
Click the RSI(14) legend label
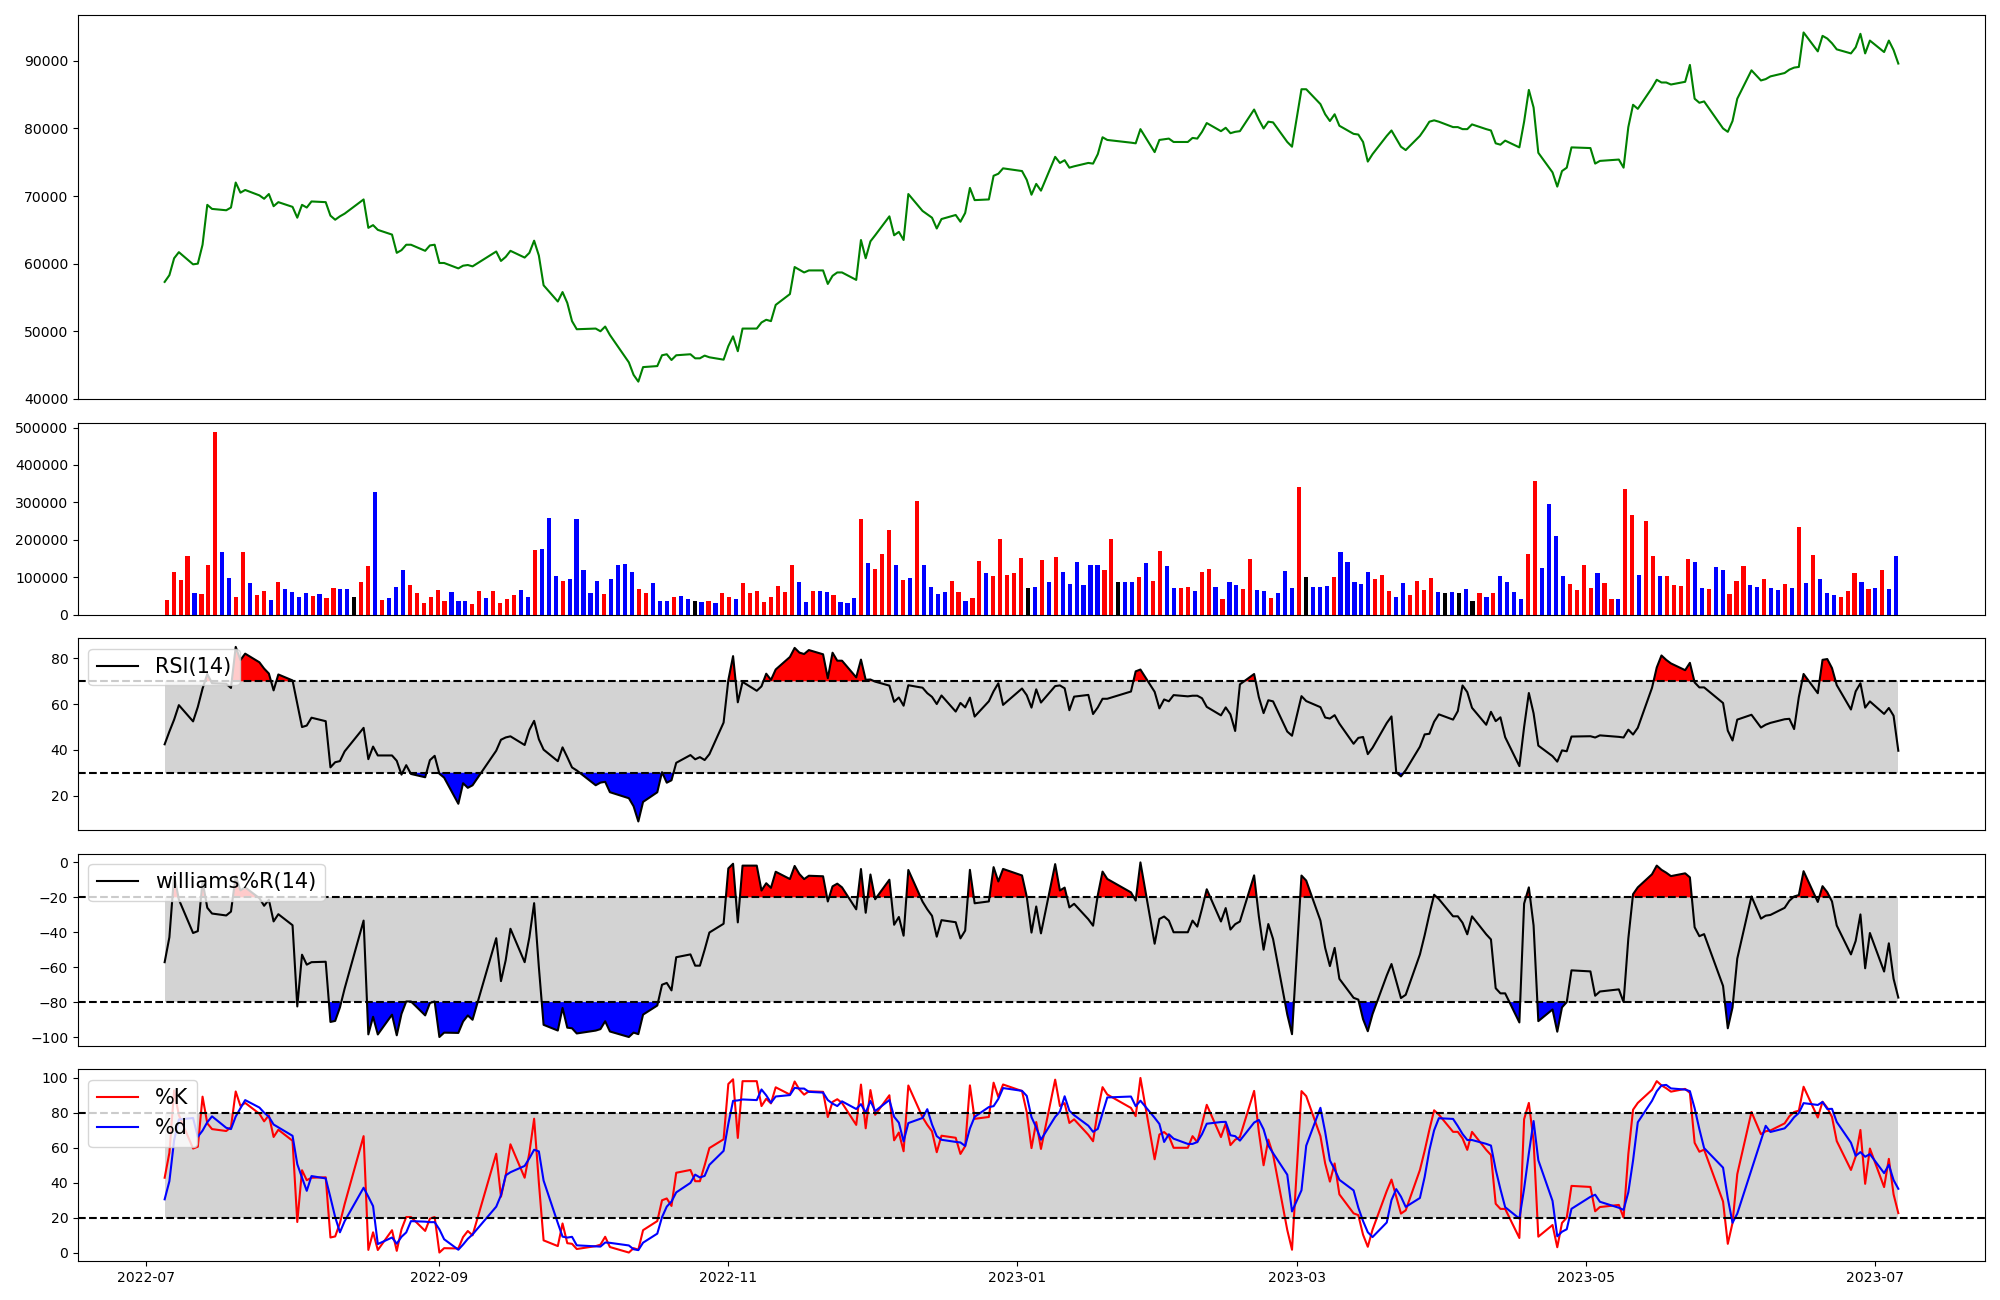[192, 666]
